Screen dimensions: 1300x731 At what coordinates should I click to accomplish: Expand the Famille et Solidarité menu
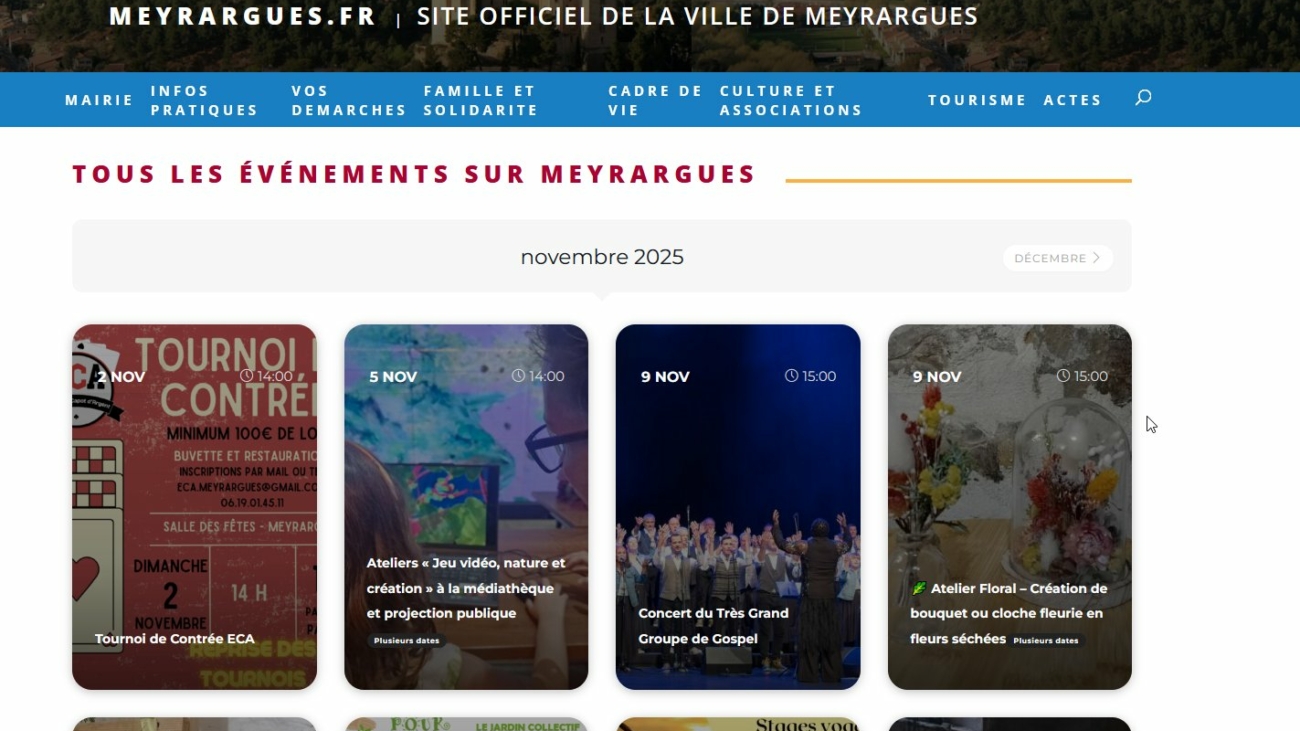pyautogui.click(x=481, y=100)
